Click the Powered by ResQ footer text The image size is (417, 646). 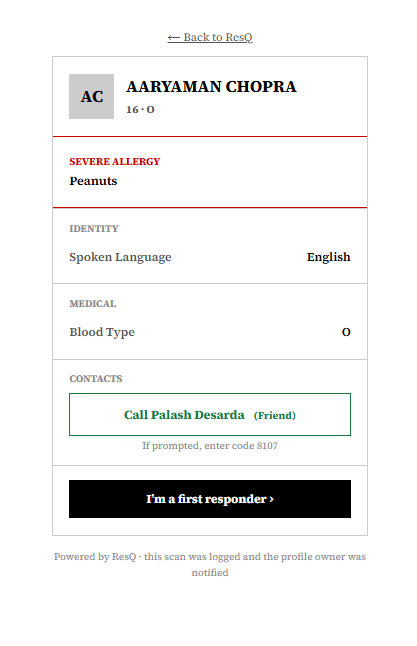210,564
